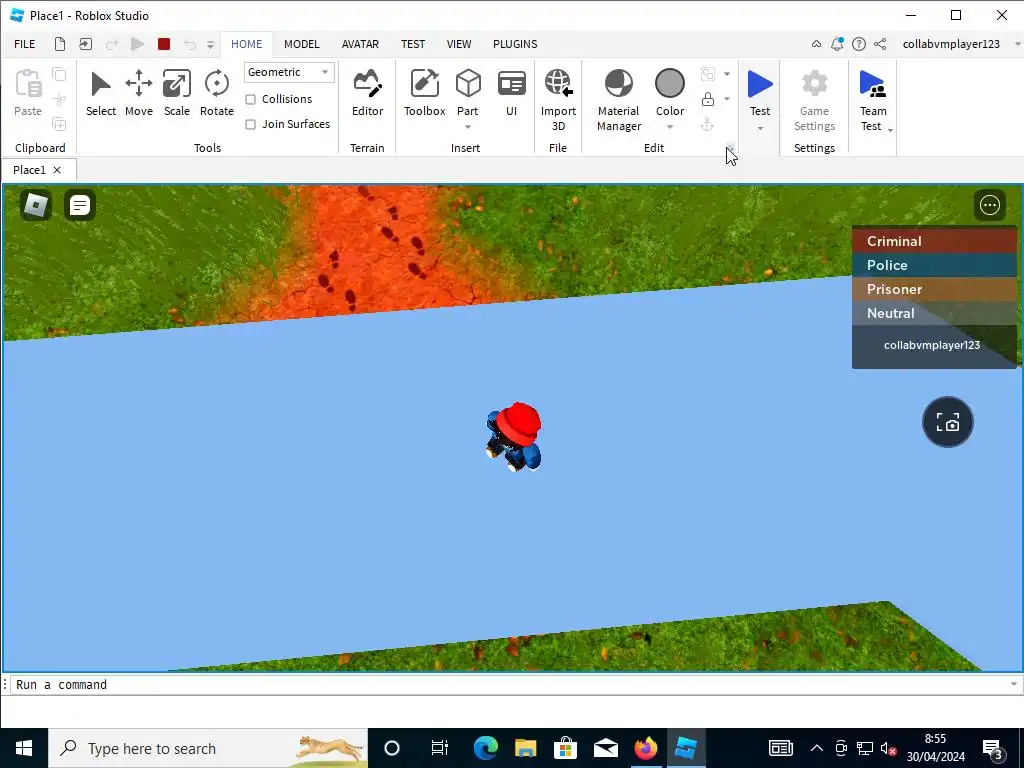Click the Prisoner team entry

(934, 289)
